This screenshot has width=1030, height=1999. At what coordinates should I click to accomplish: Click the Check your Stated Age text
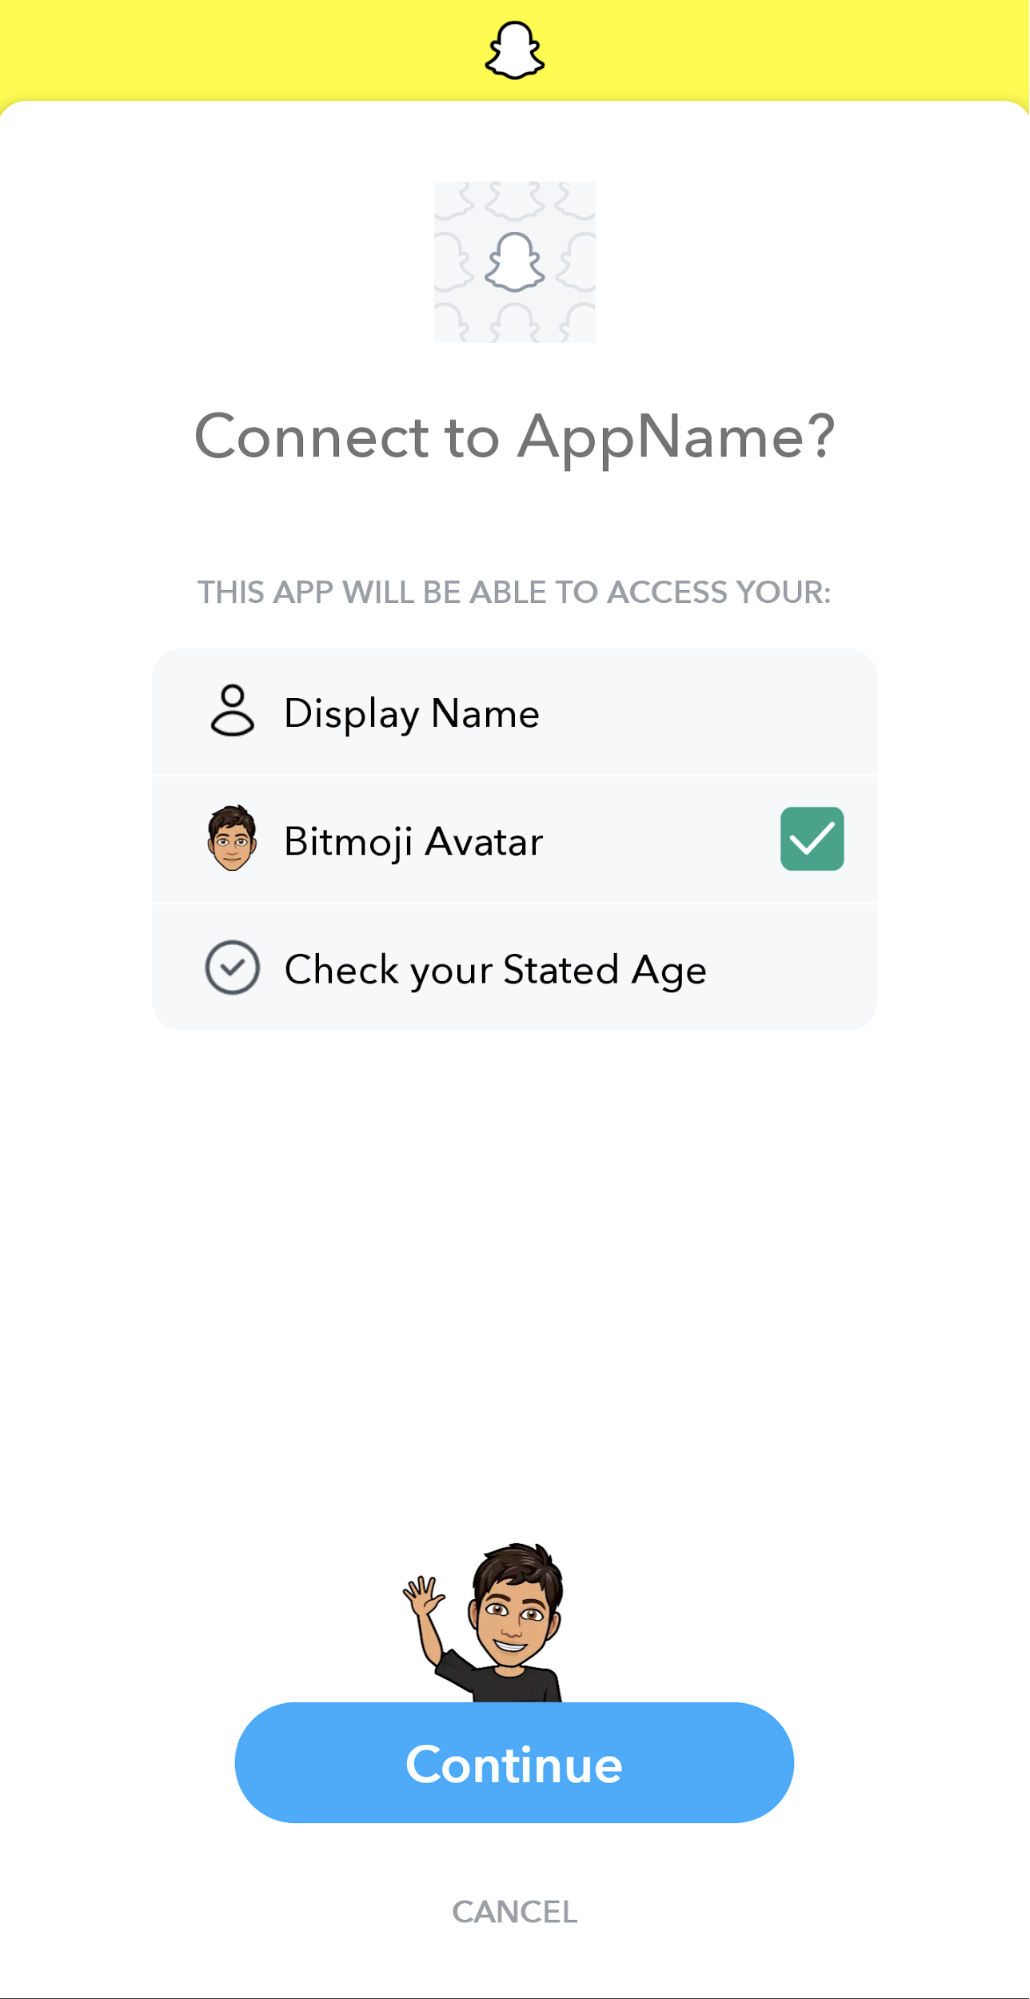495,969
